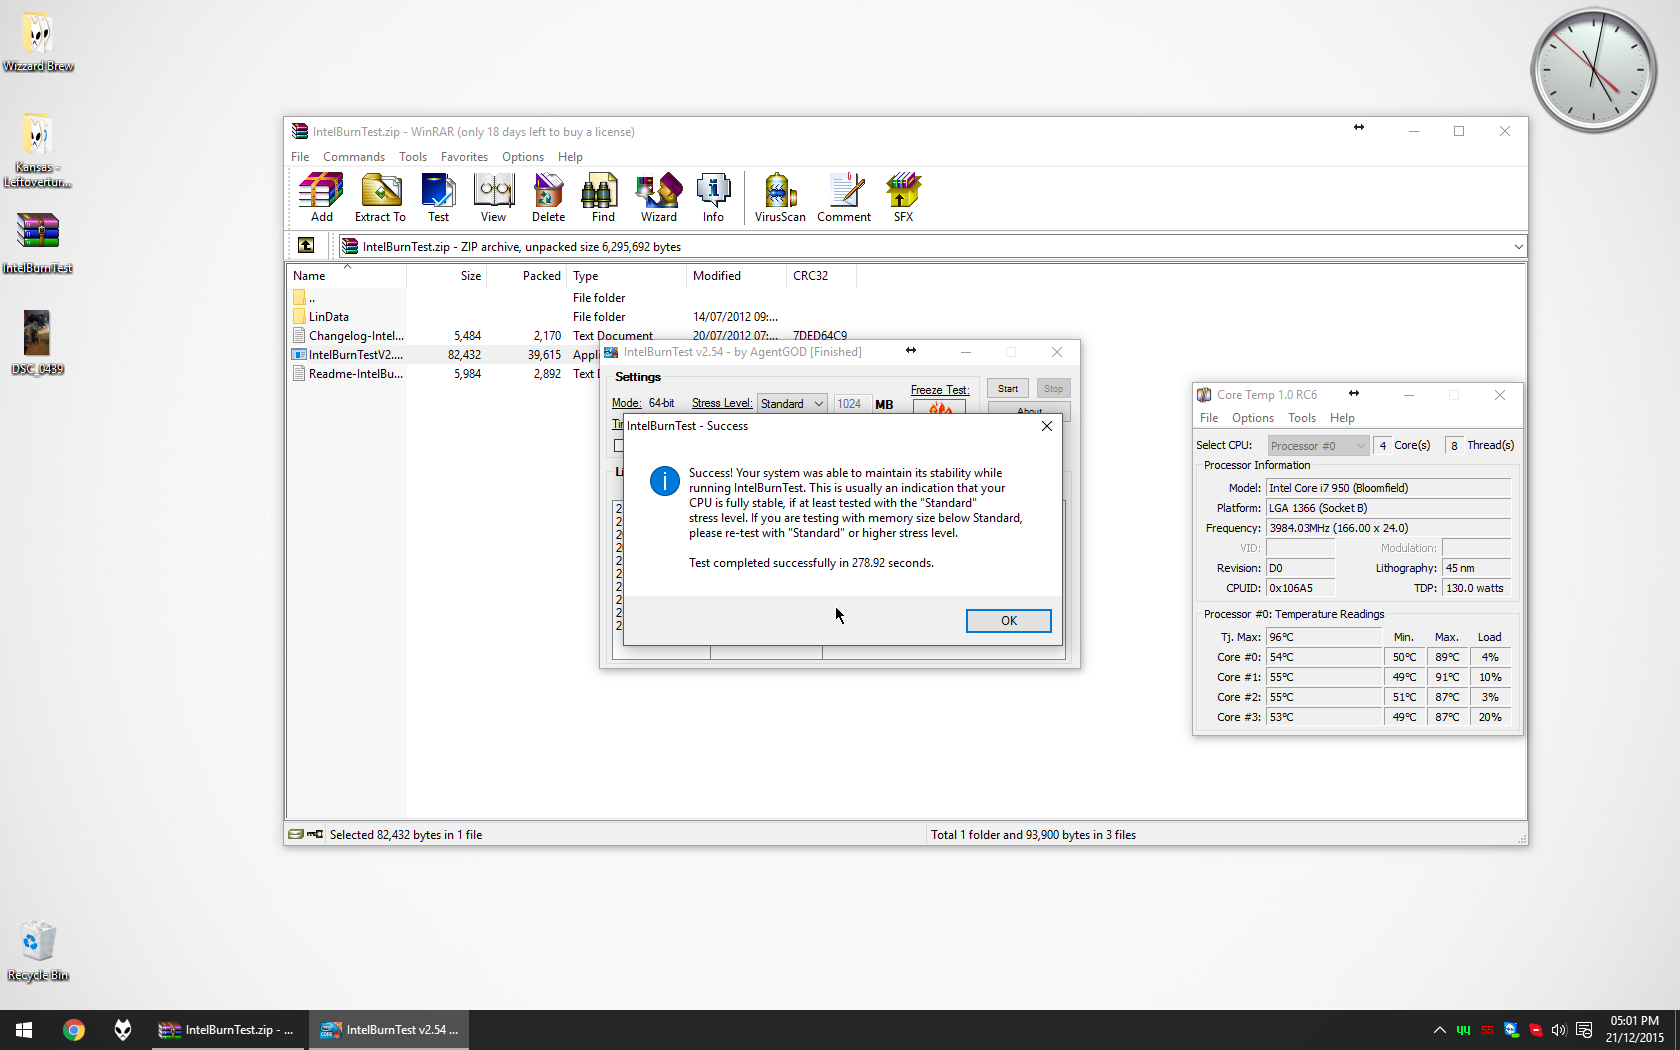Open the View tool in WinRAR toolbar
This screenshot has width=1680, height=1050.
(x=493, y=197)
